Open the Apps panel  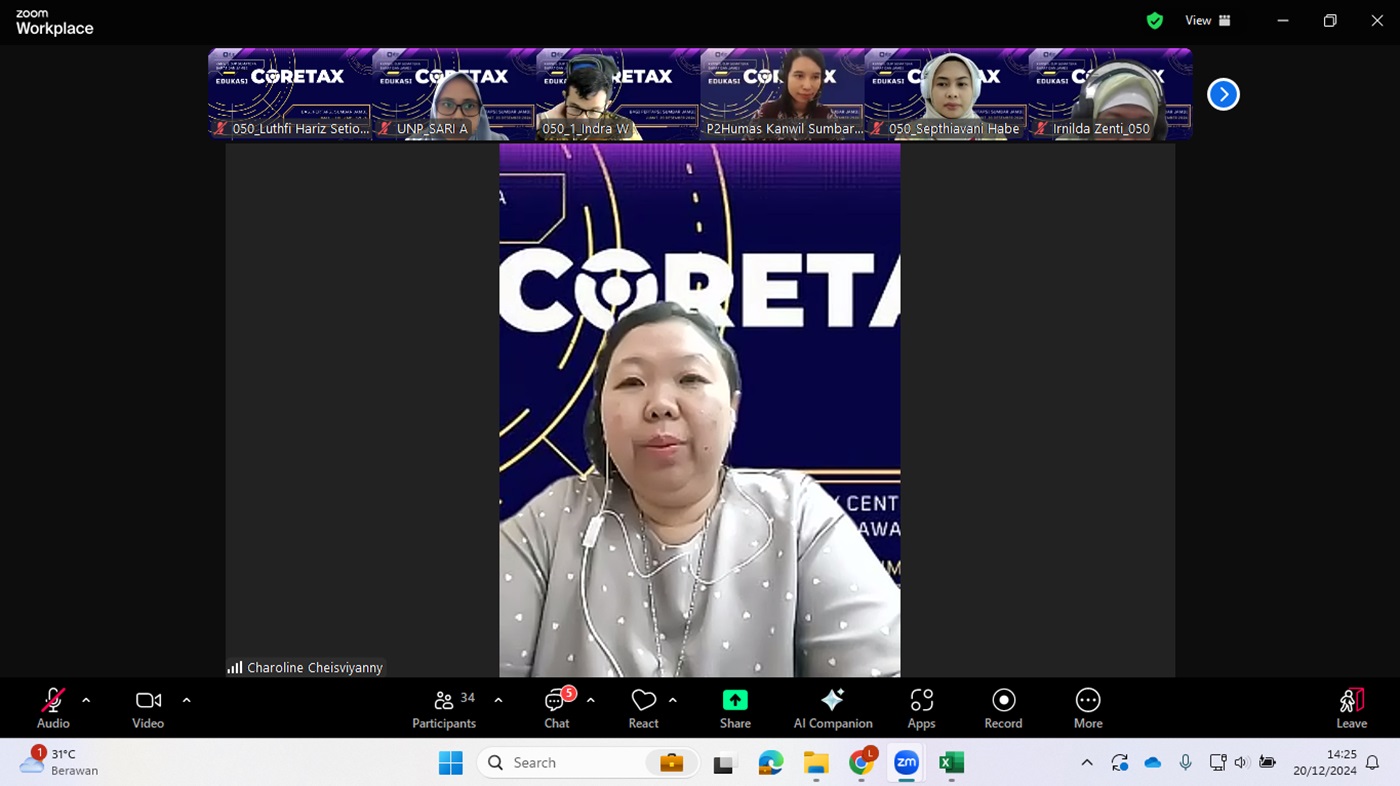[x=921, y=708]
